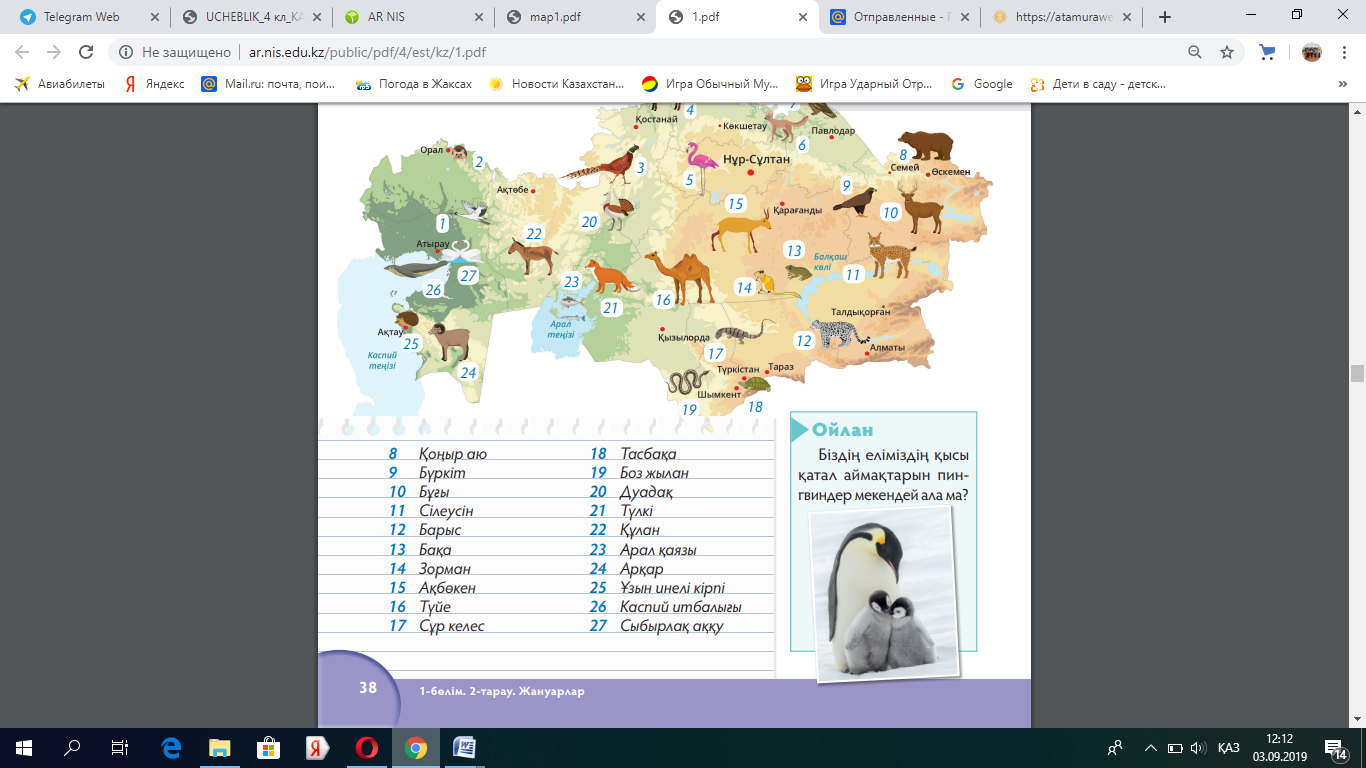Open the Windows Start menu

(x=24, y=747)
